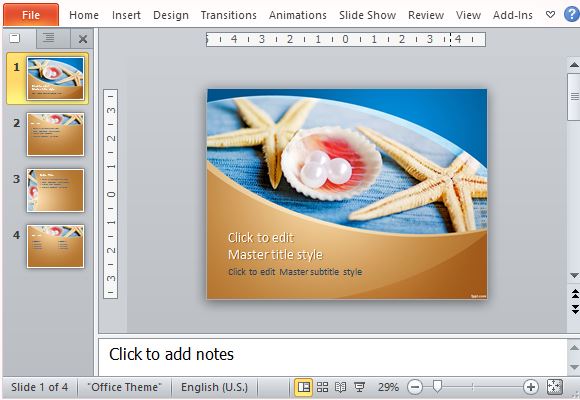Open the Design ribbon tab
The width and height of the screenshot is (580, 400).
(x=171, y=15)
